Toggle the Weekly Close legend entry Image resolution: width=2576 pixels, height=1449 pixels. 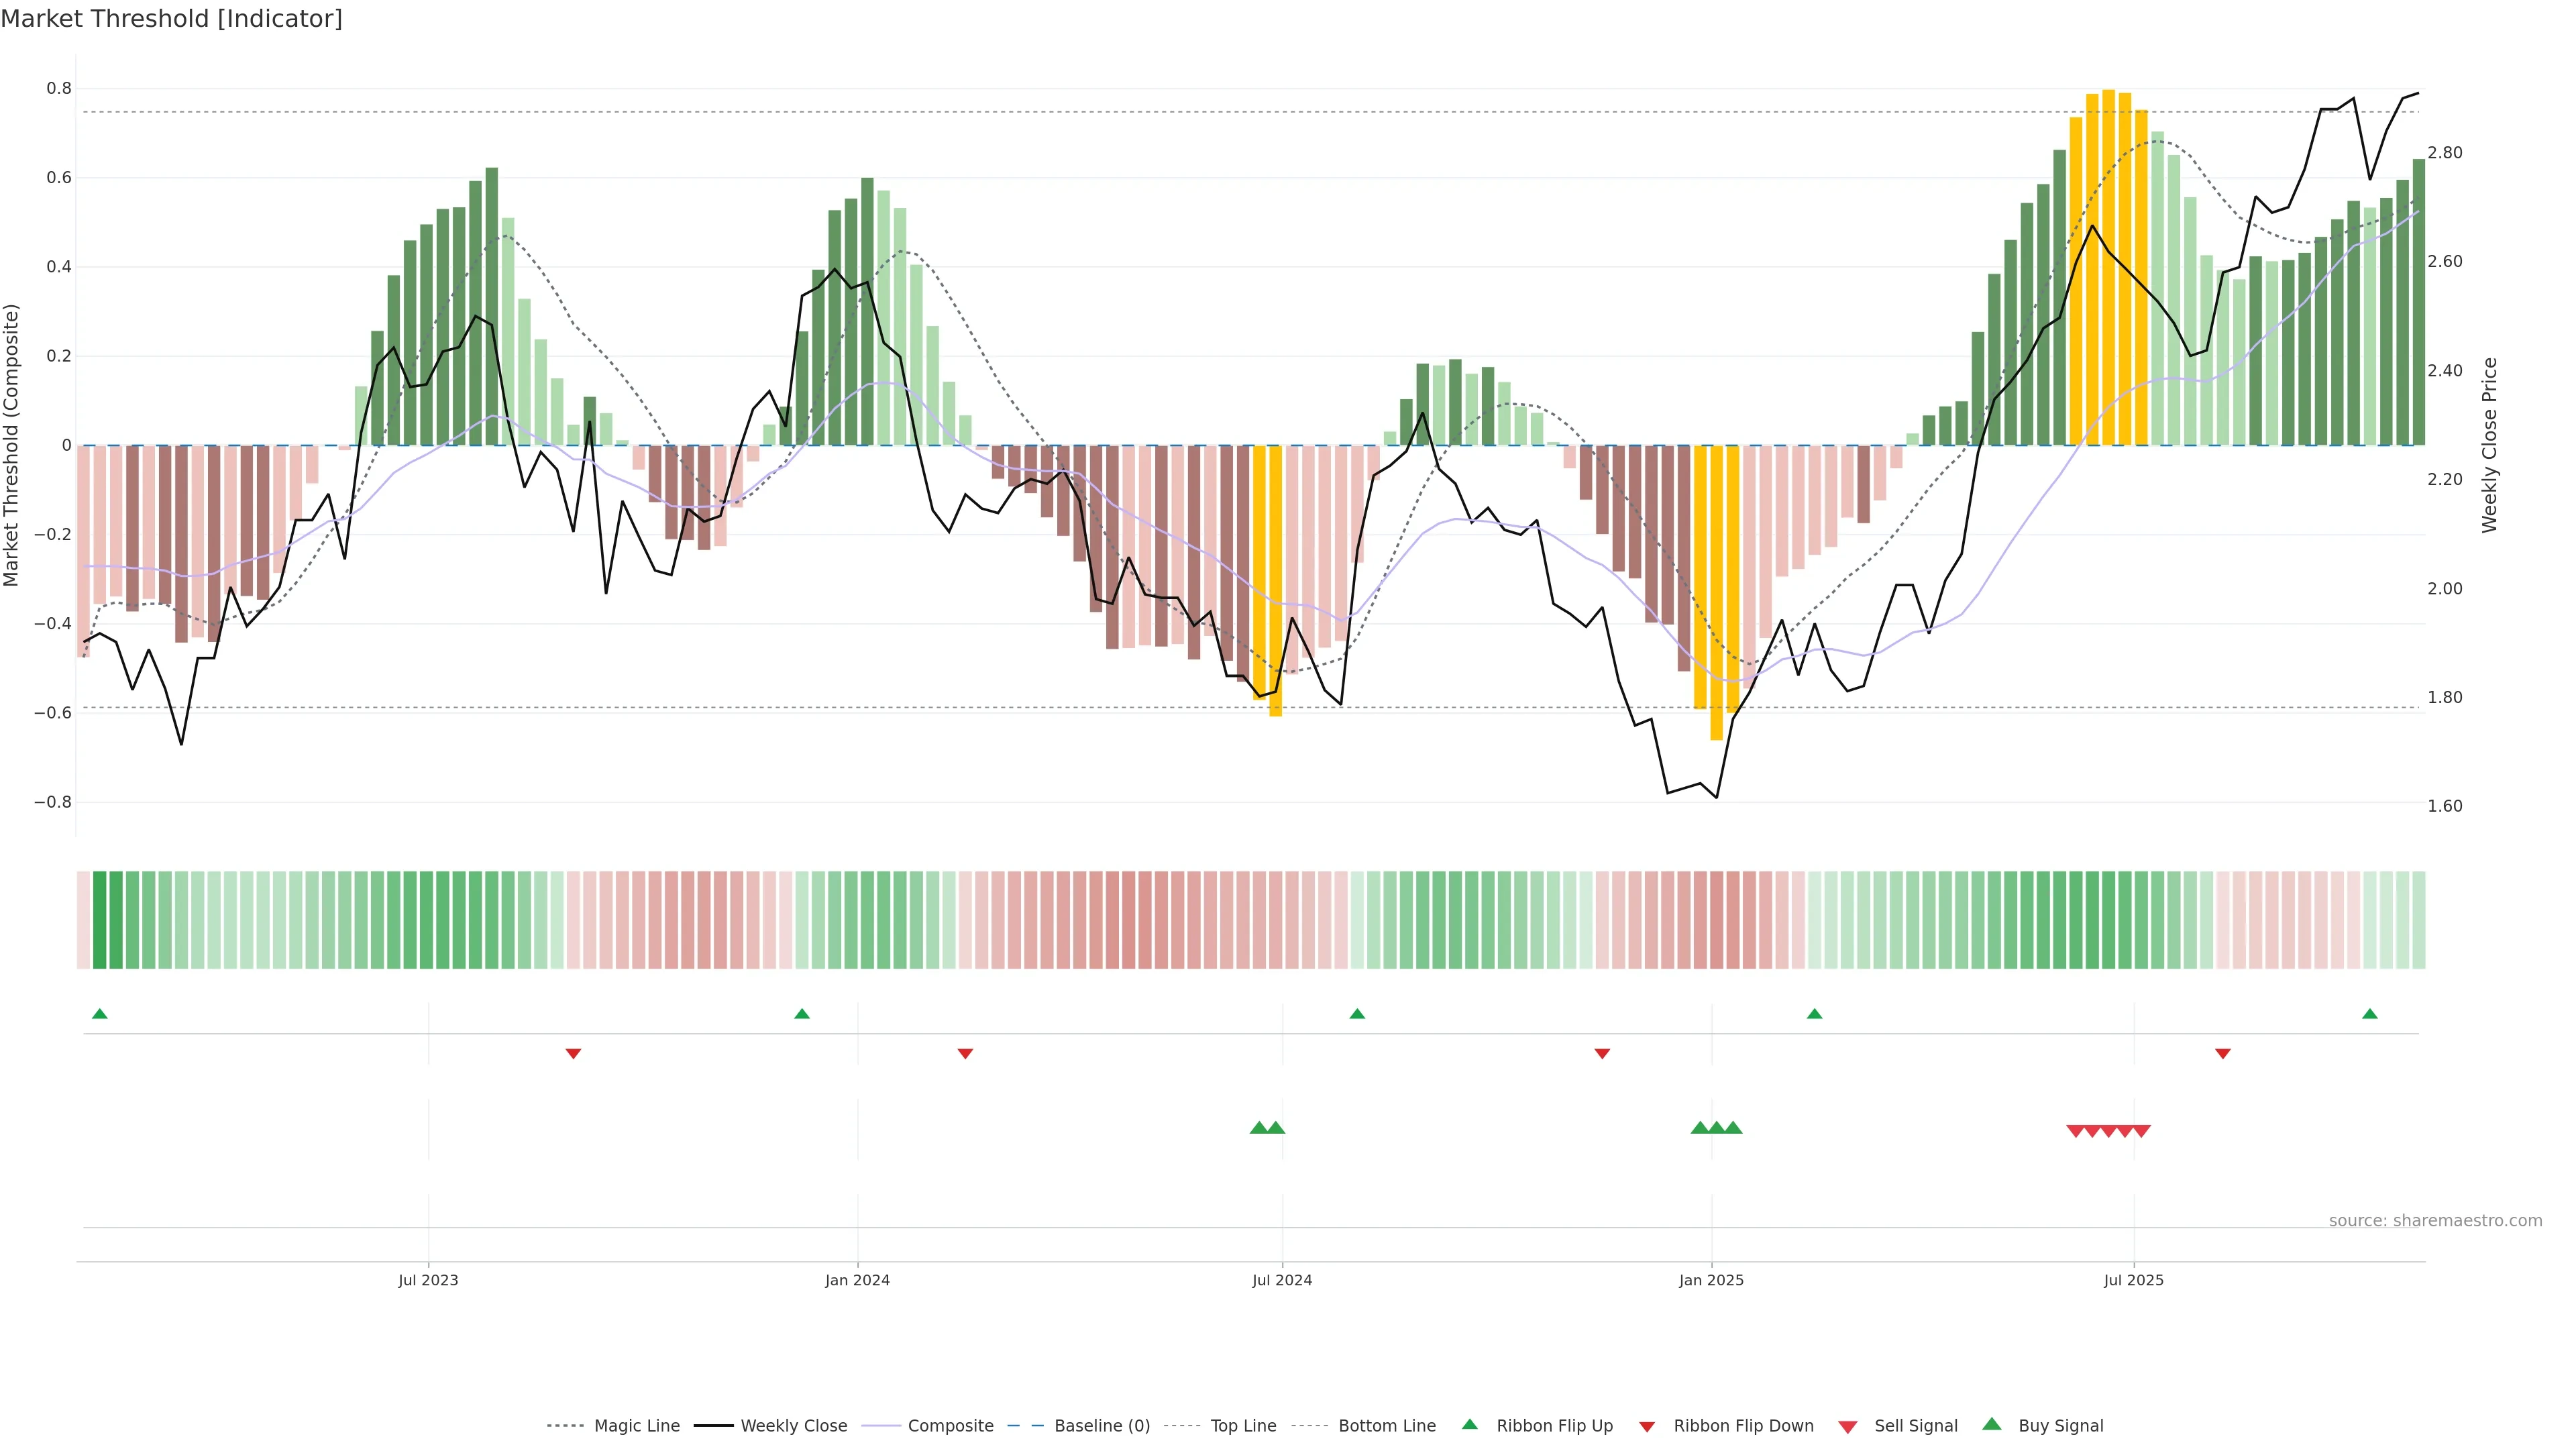[793, 1426]
